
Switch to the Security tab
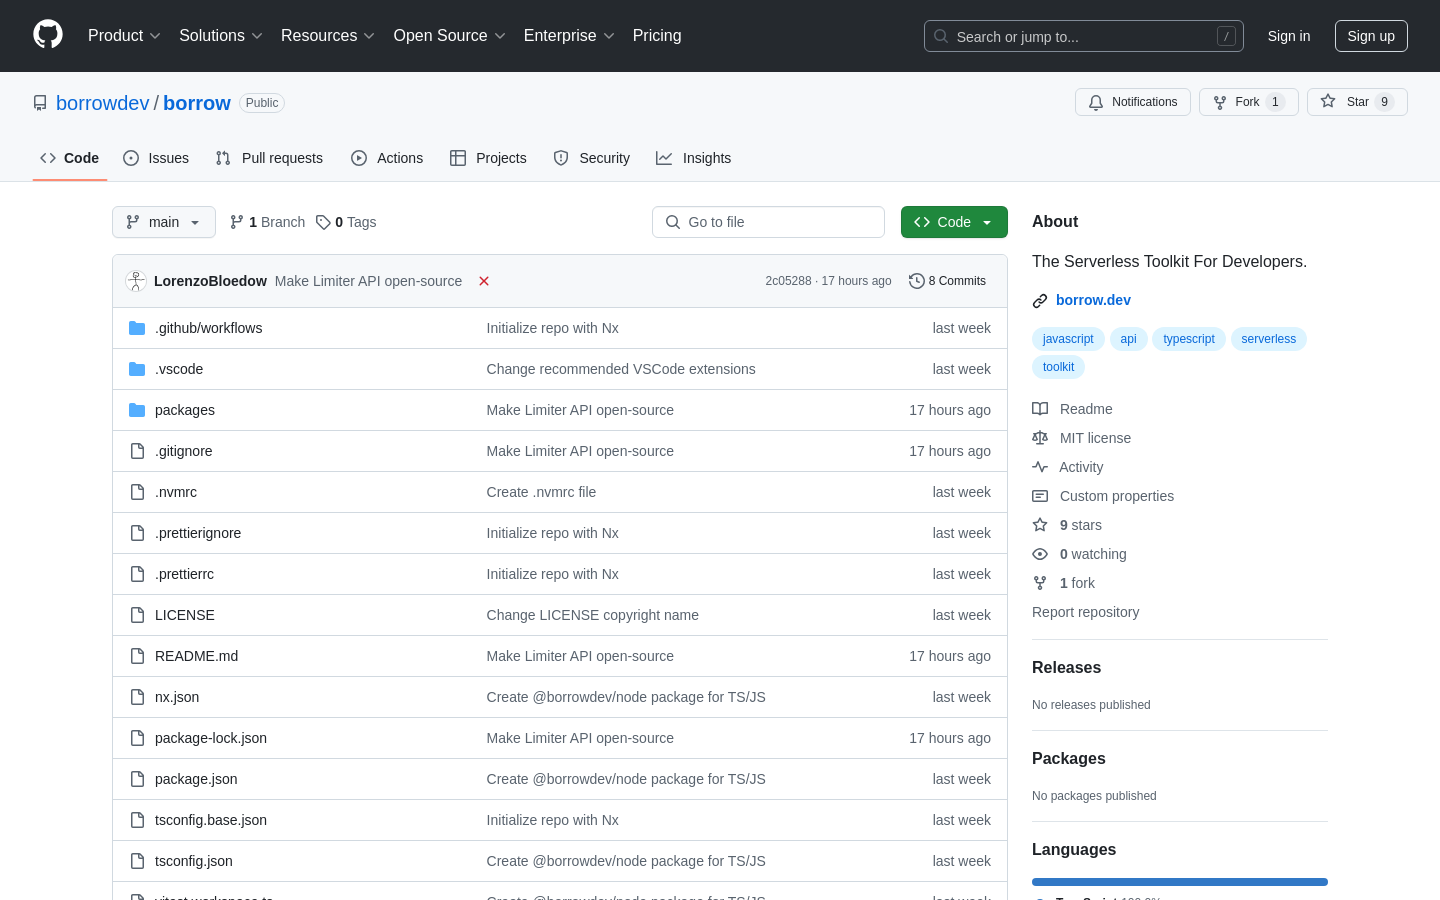point(592,158)
